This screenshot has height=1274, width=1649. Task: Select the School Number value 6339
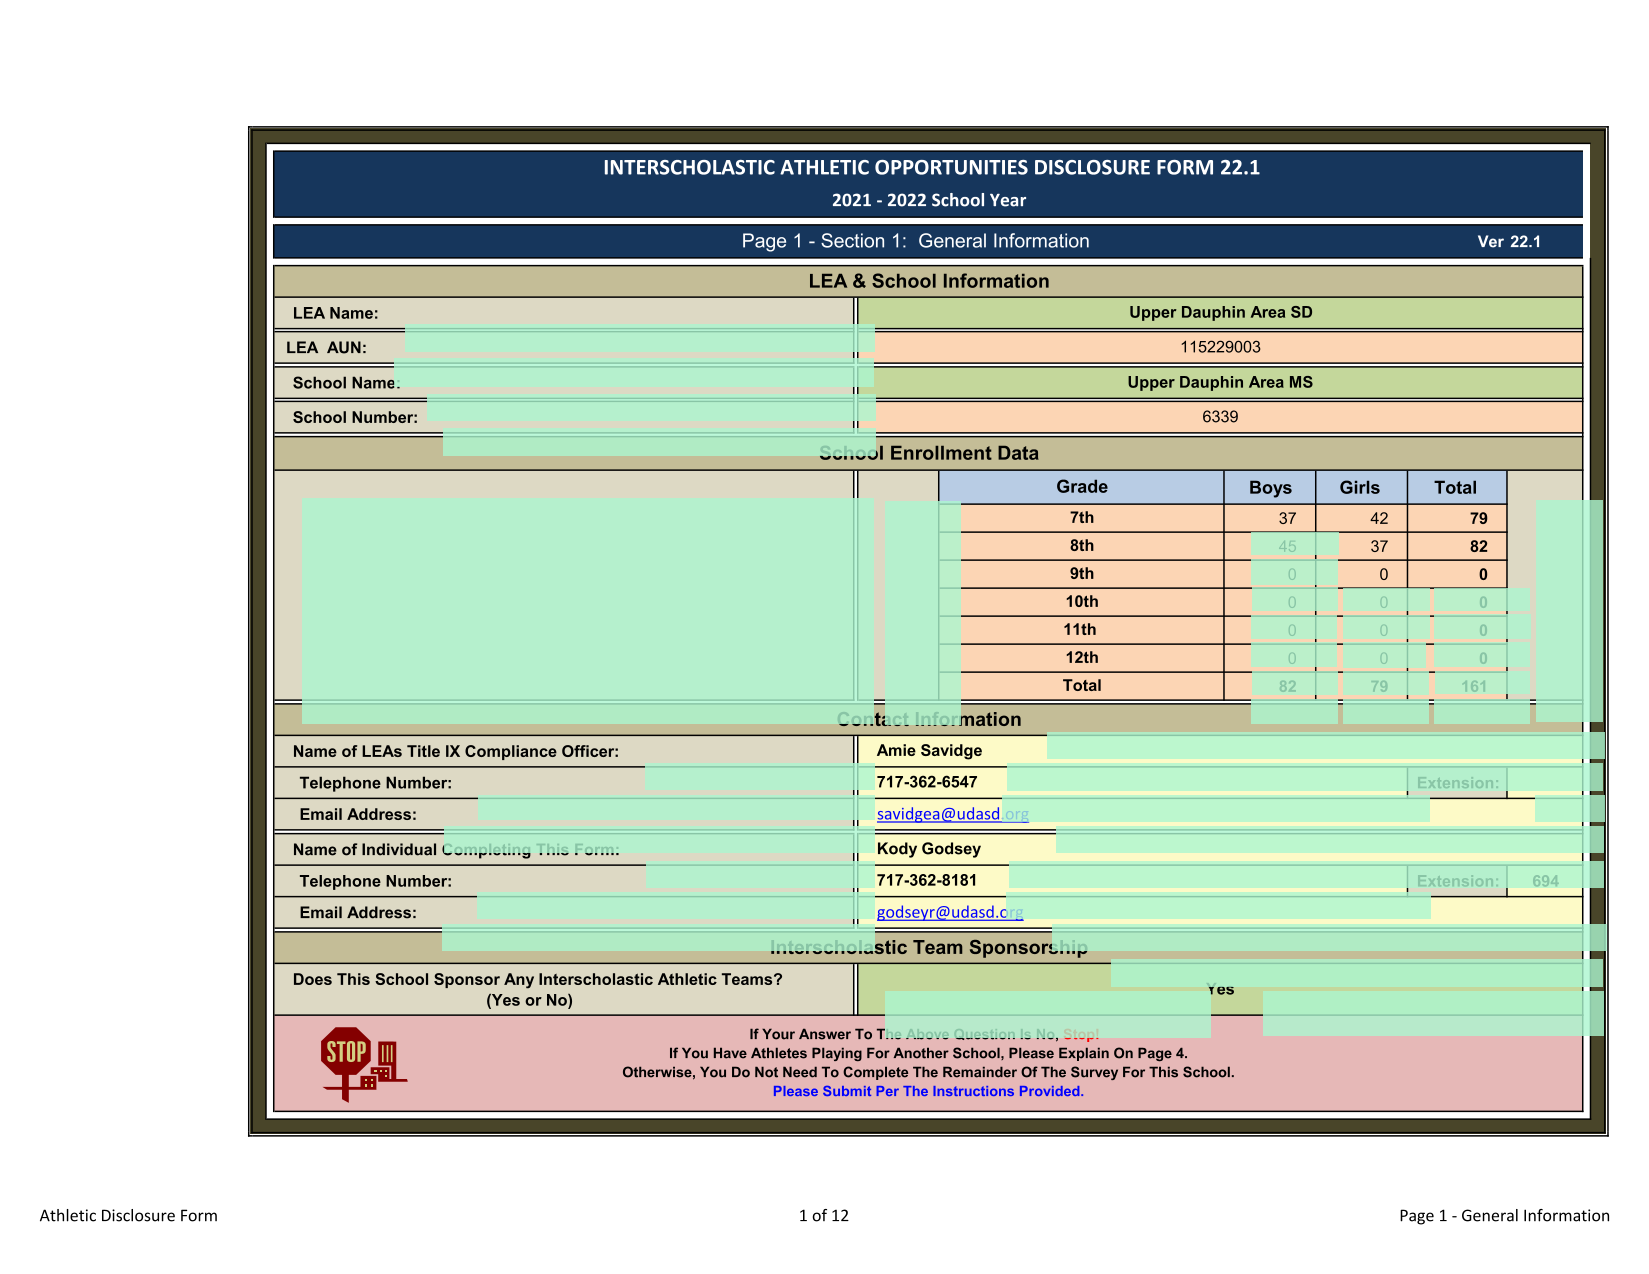tap(1220, 417)
